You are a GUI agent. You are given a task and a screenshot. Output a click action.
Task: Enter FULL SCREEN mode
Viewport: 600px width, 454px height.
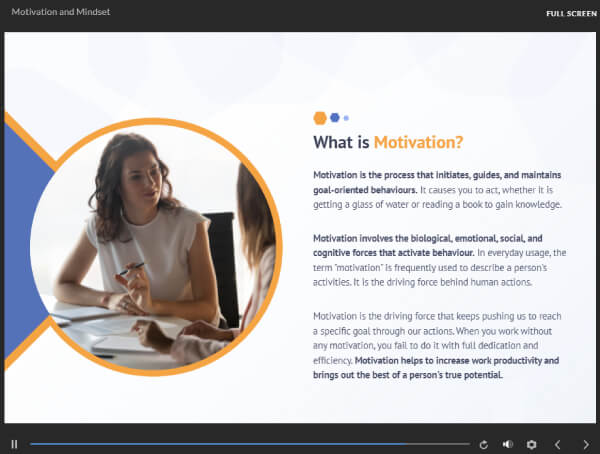(573, 14)
